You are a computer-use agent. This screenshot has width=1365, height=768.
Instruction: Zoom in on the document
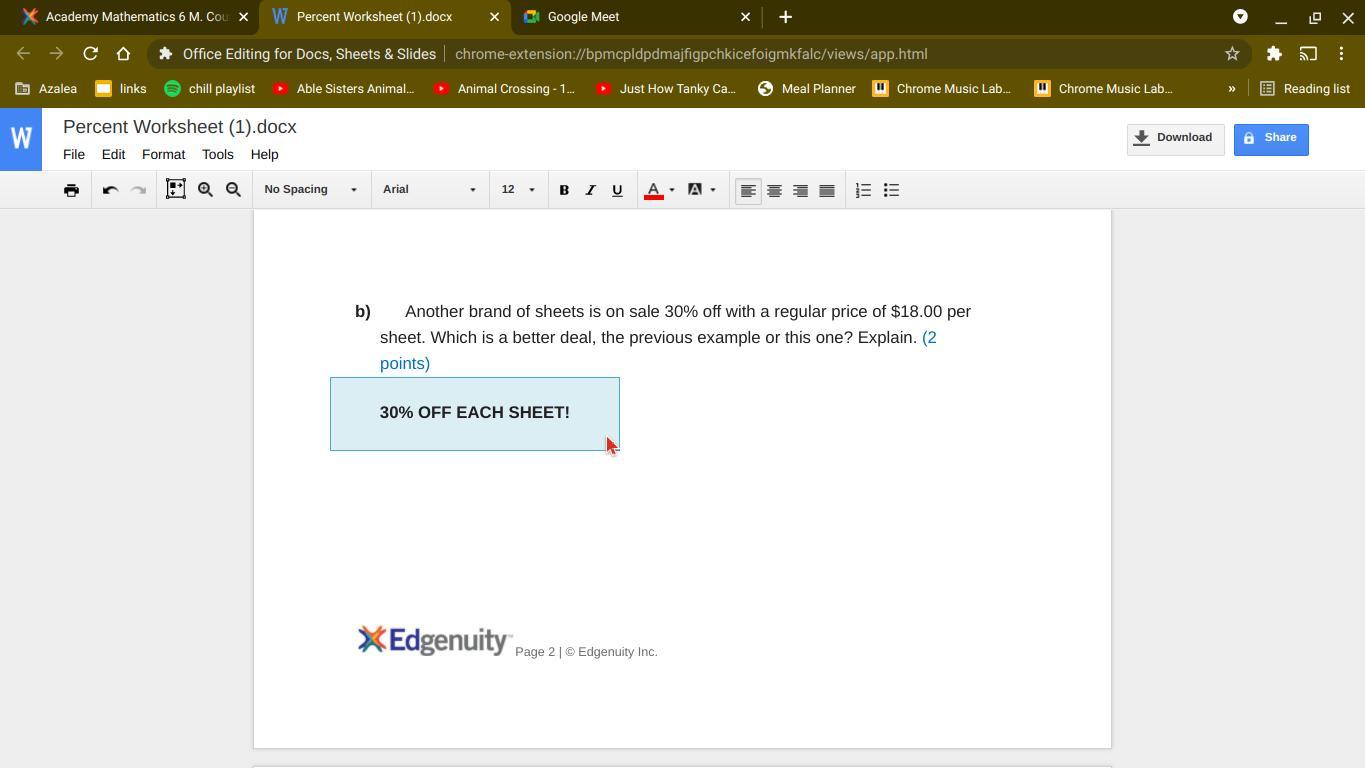[205, 190]
